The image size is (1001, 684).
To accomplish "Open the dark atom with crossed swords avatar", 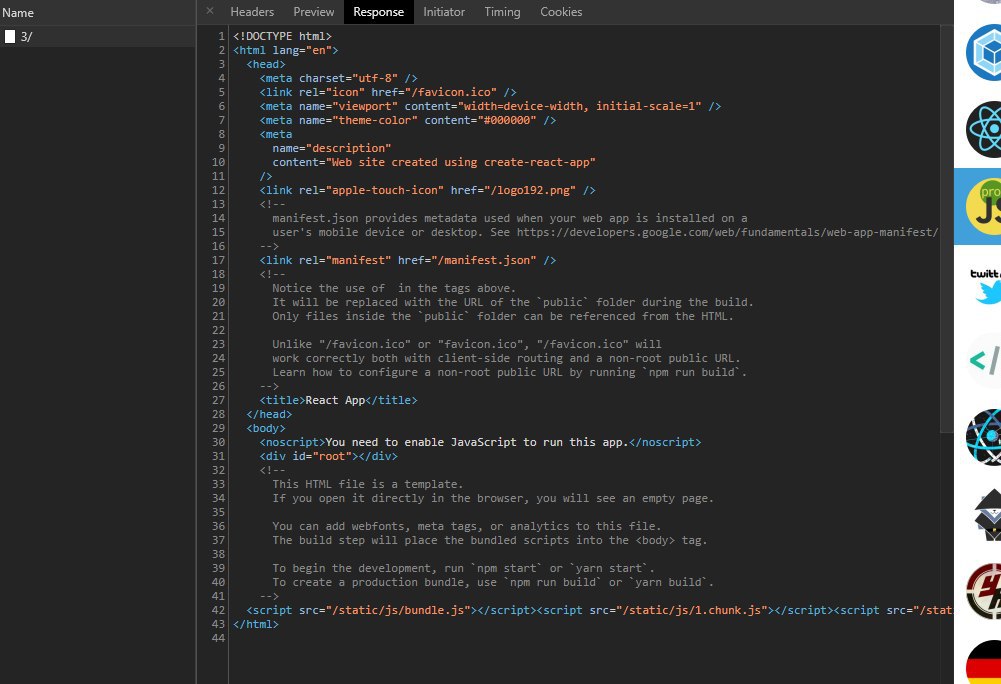I will tap(983, 437).
